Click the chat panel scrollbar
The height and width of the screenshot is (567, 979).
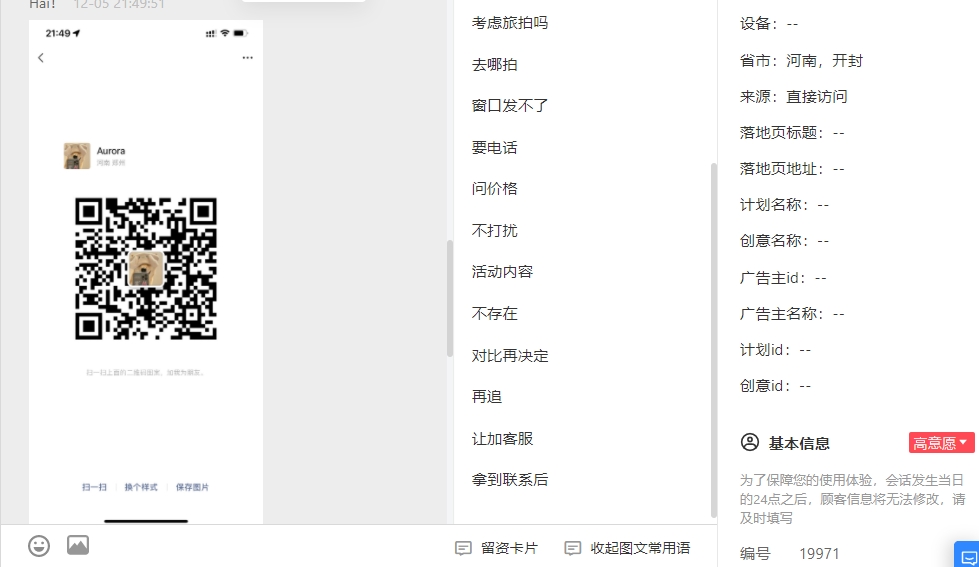450,298
